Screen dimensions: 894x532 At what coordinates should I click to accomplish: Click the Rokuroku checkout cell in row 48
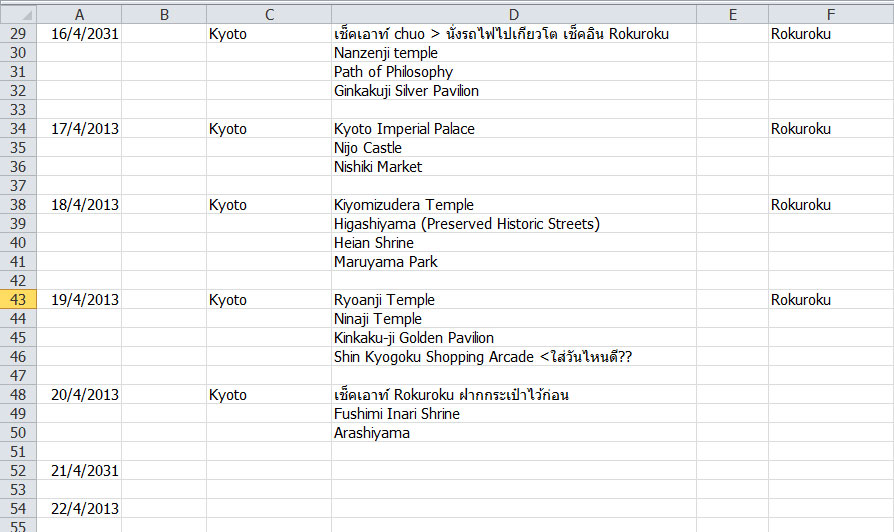(514, 395)
